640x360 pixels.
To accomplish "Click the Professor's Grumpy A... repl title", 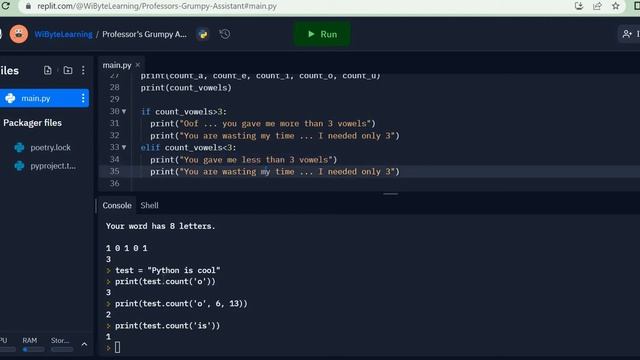I will (x=144, y=34).
